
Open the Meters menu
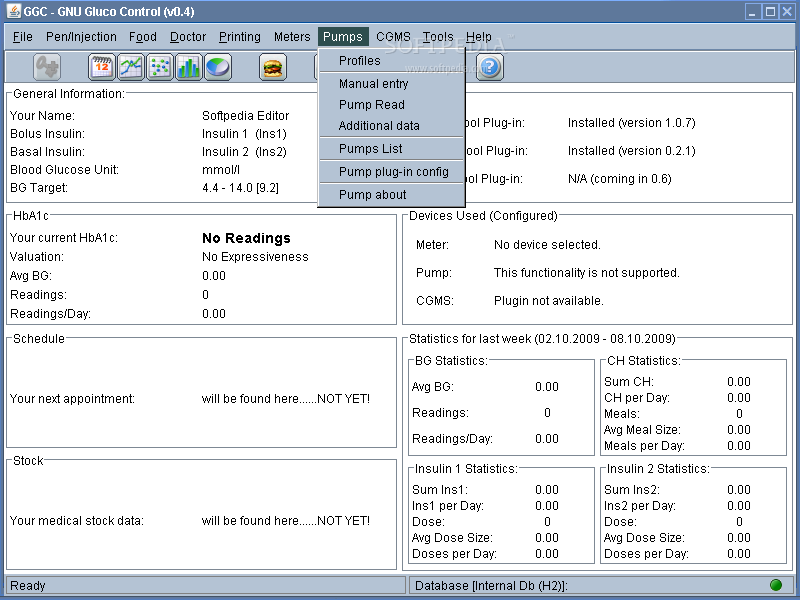click(x=292, y=37)
